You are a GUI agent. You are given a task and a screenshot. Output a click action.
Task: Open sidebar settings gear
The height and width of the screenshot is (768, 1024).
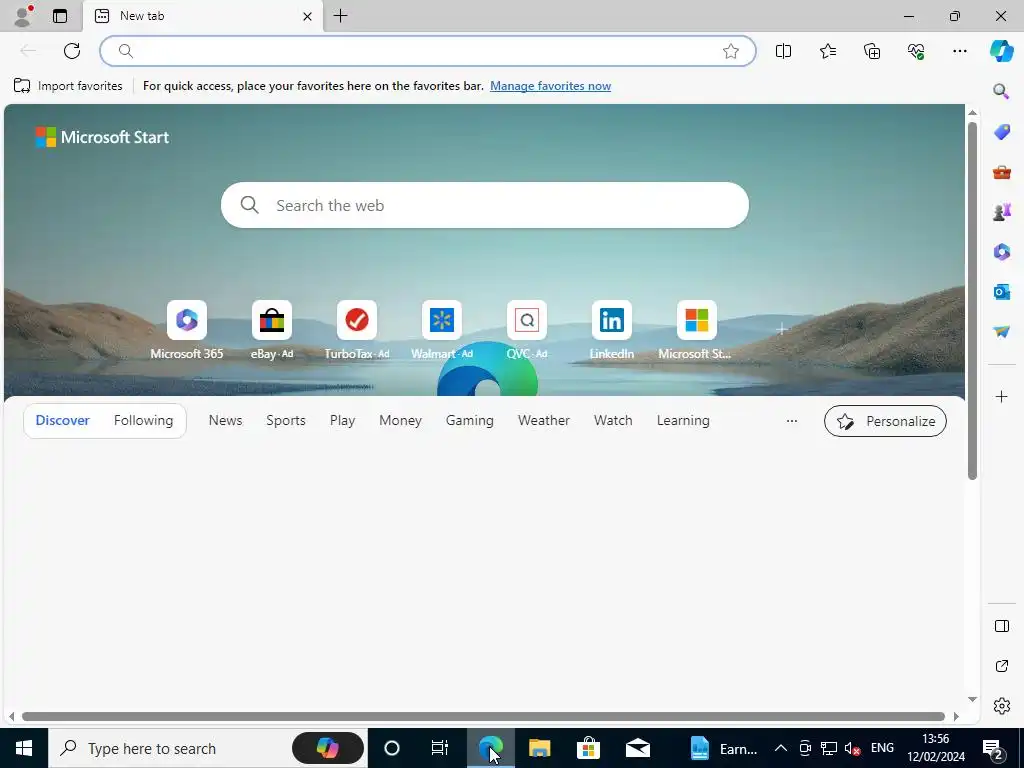click(x=1002, y=706)
